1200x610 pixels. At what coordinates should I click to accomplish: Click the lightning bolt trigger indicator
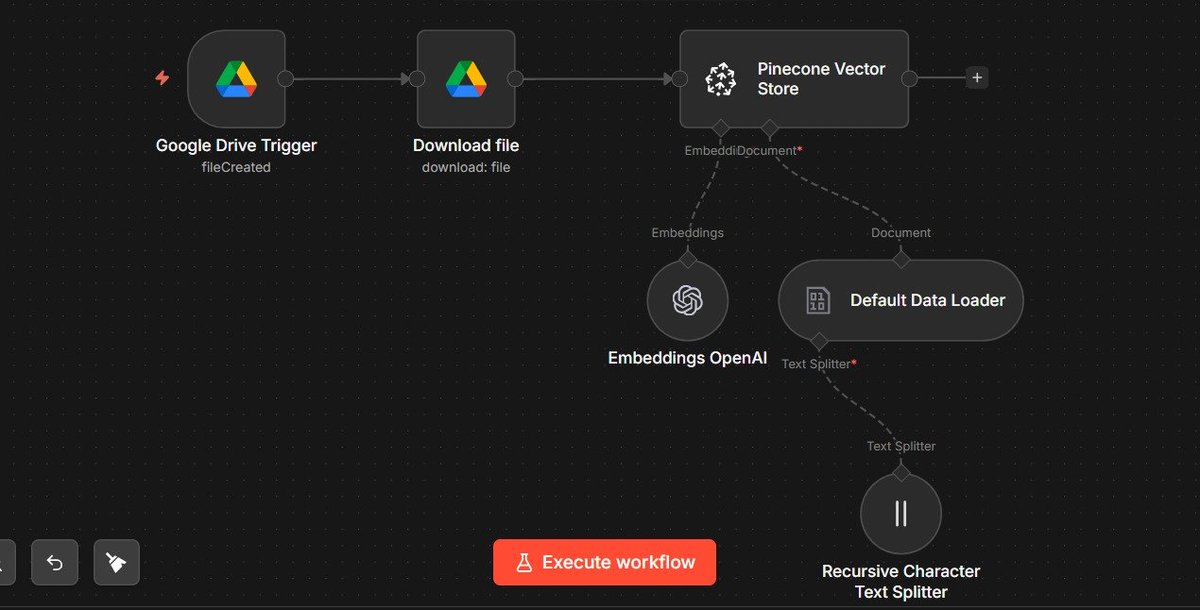point(162,78)
